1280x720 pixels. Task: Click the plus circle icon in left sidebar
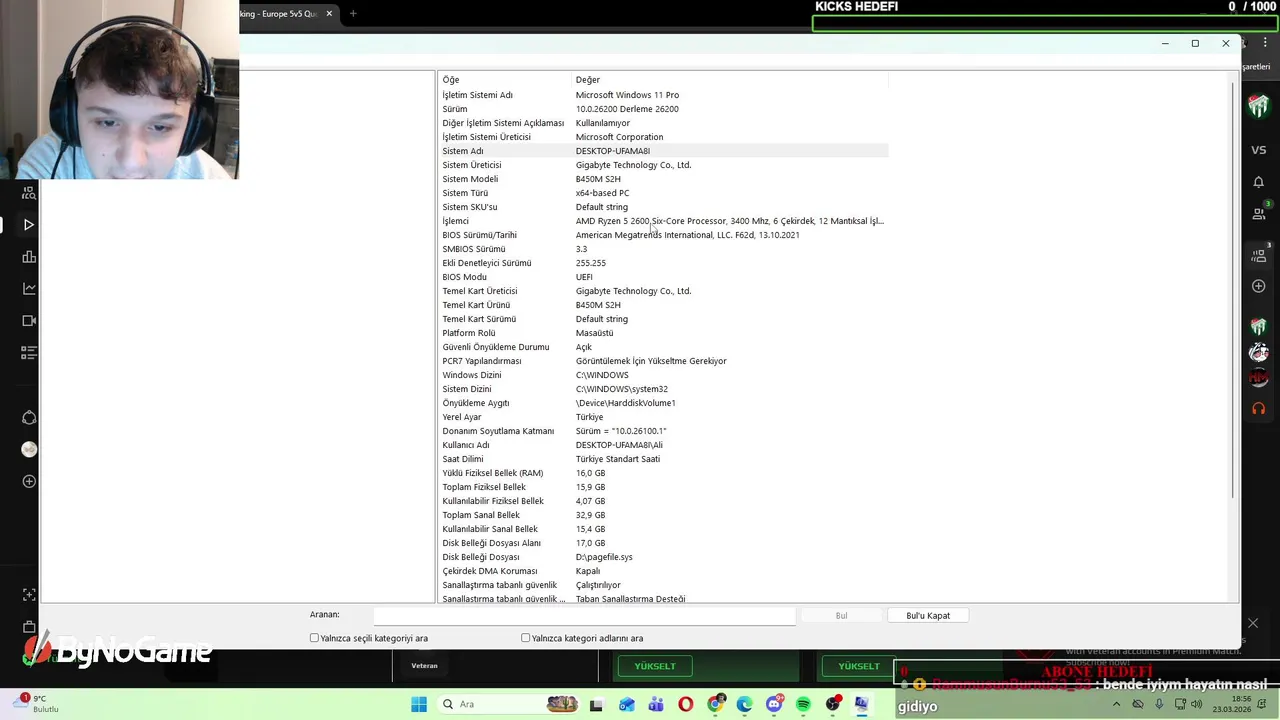coord(29,481)
